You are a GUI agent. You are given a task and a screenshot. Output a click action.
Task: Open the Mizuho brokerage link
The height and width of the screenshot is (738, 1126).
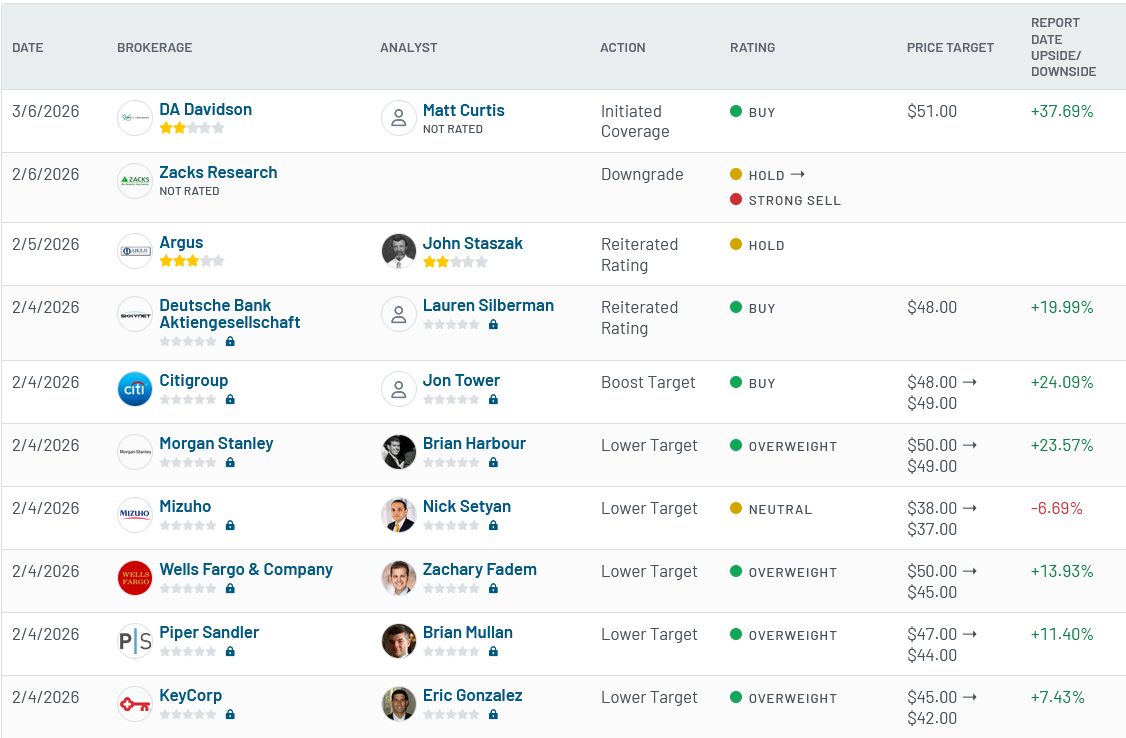coord(185,506)
